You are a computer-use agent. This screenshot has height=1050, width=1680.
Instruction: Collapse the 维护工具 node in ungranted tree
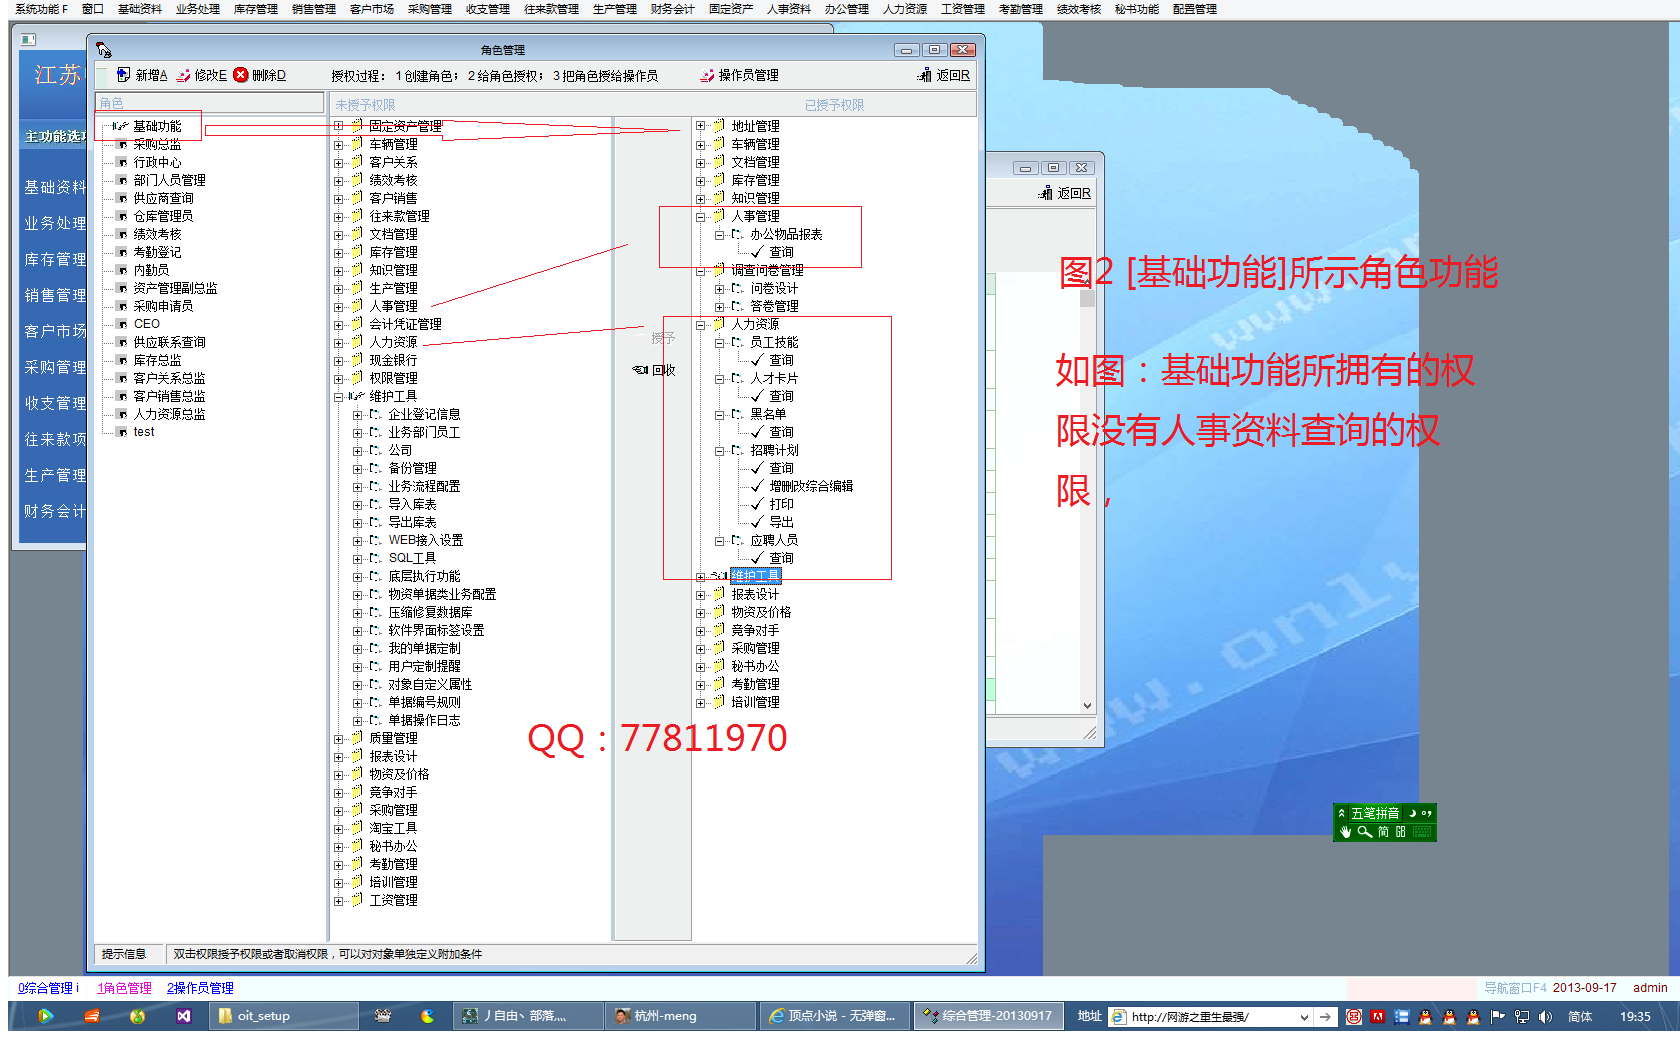[x=339, y=396]
